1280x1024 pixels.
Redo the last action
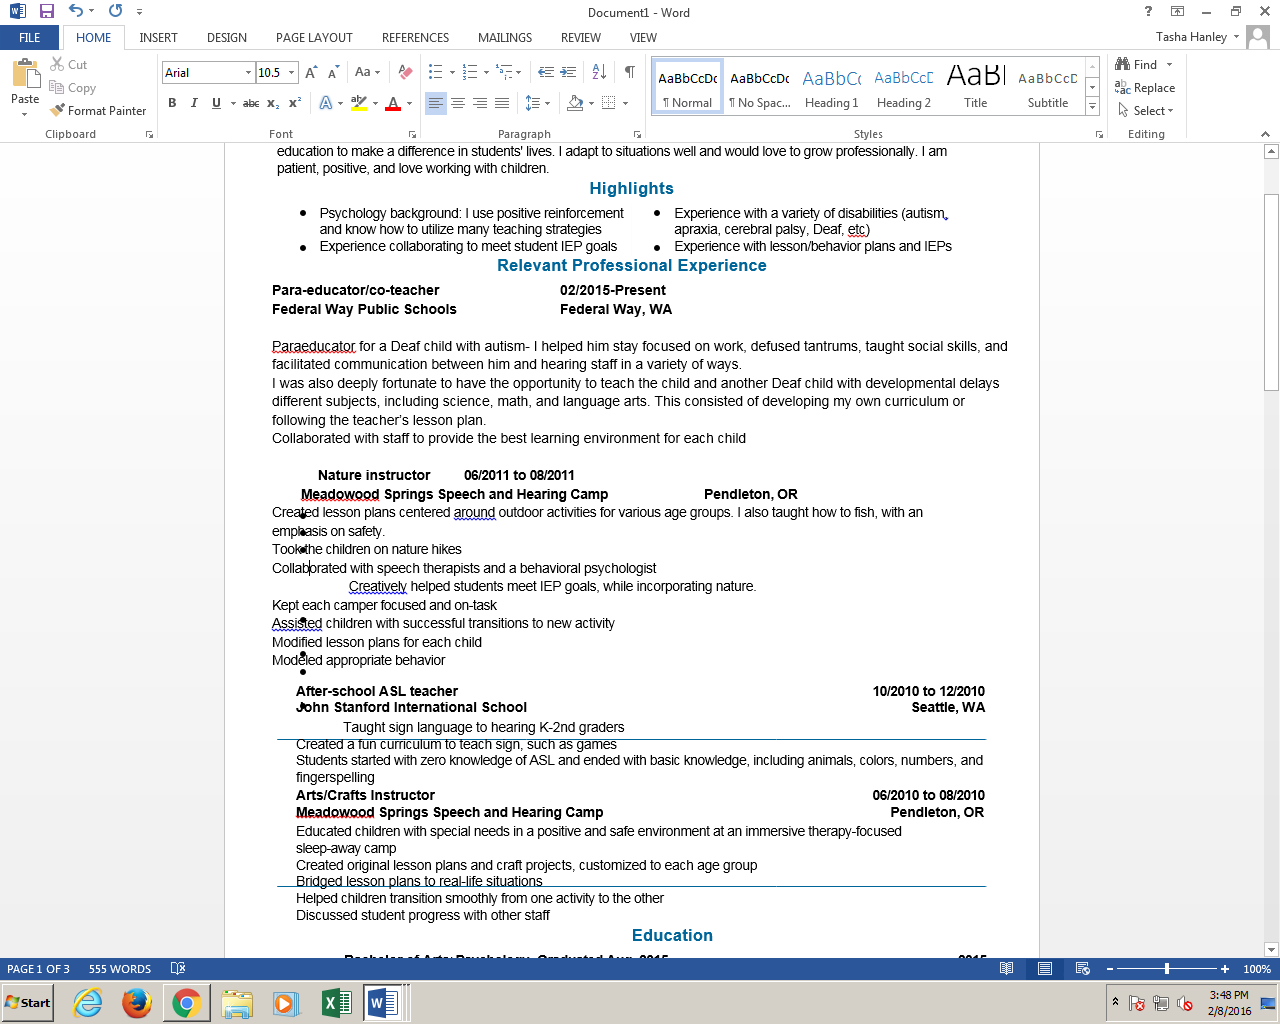(115, 12)
